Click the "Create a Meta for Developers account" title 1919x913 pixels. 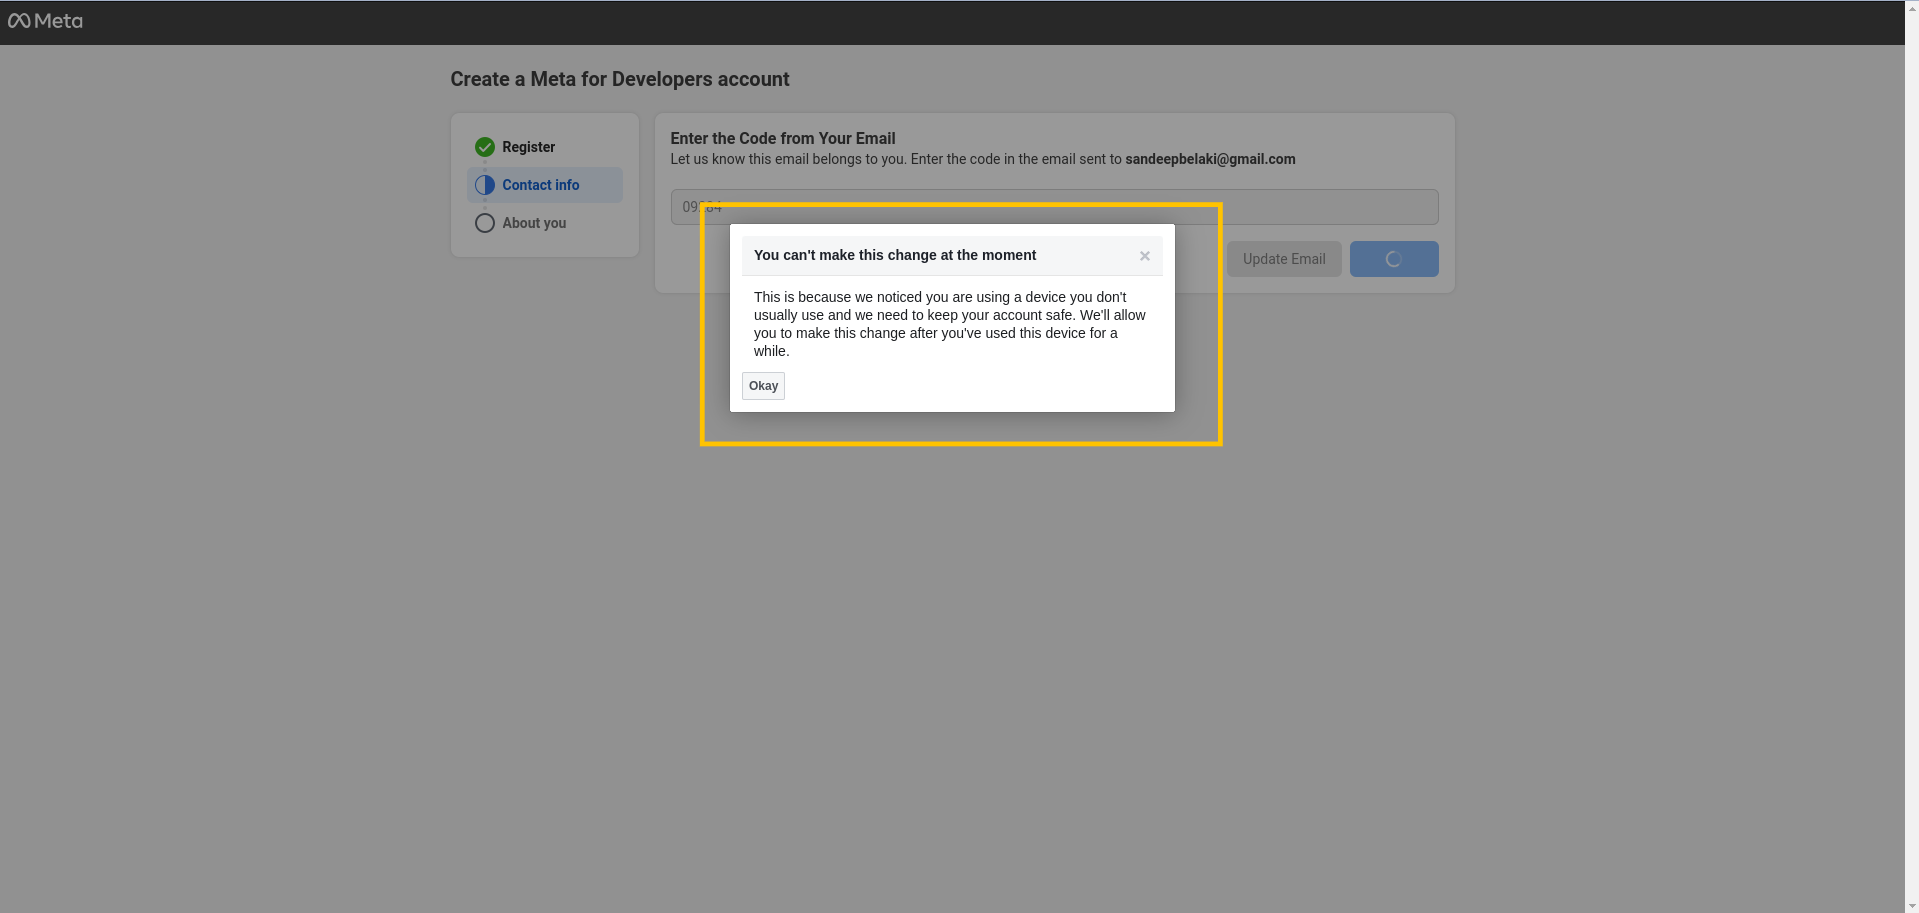pos(620,79)
